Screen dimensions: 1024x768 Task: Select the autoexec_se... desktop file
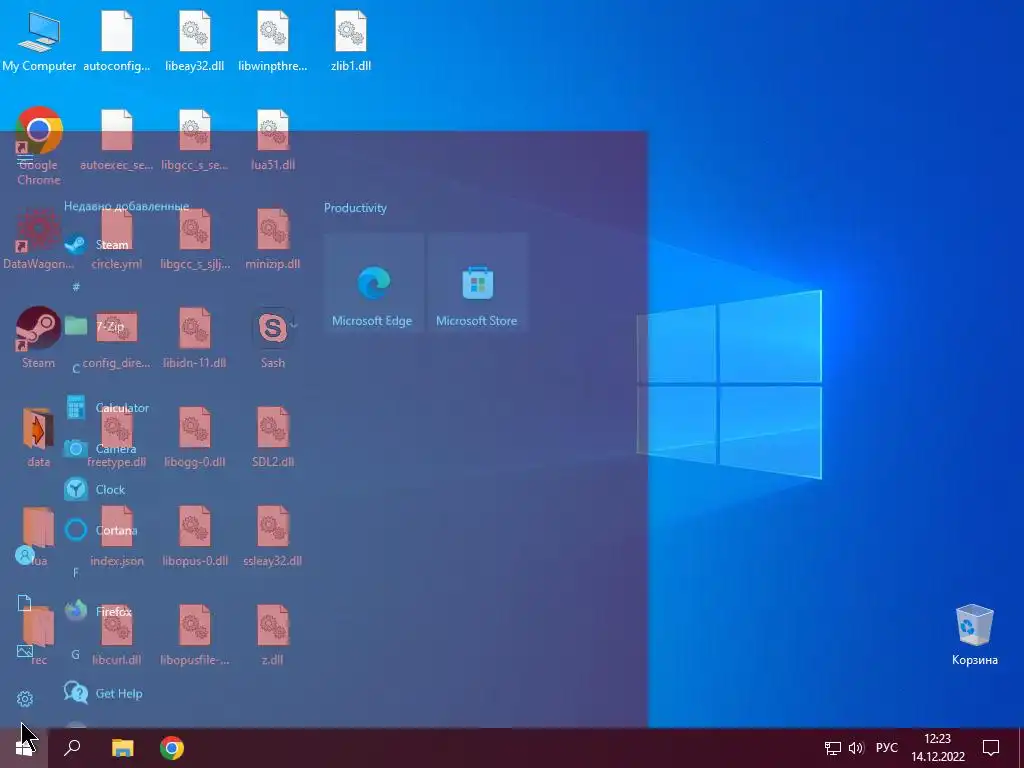(x=117, y=140)
